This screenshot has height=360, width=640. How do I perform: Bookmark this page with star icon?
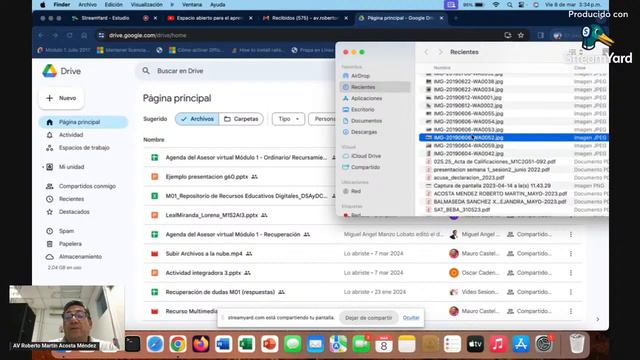click(x=521, y=36)
